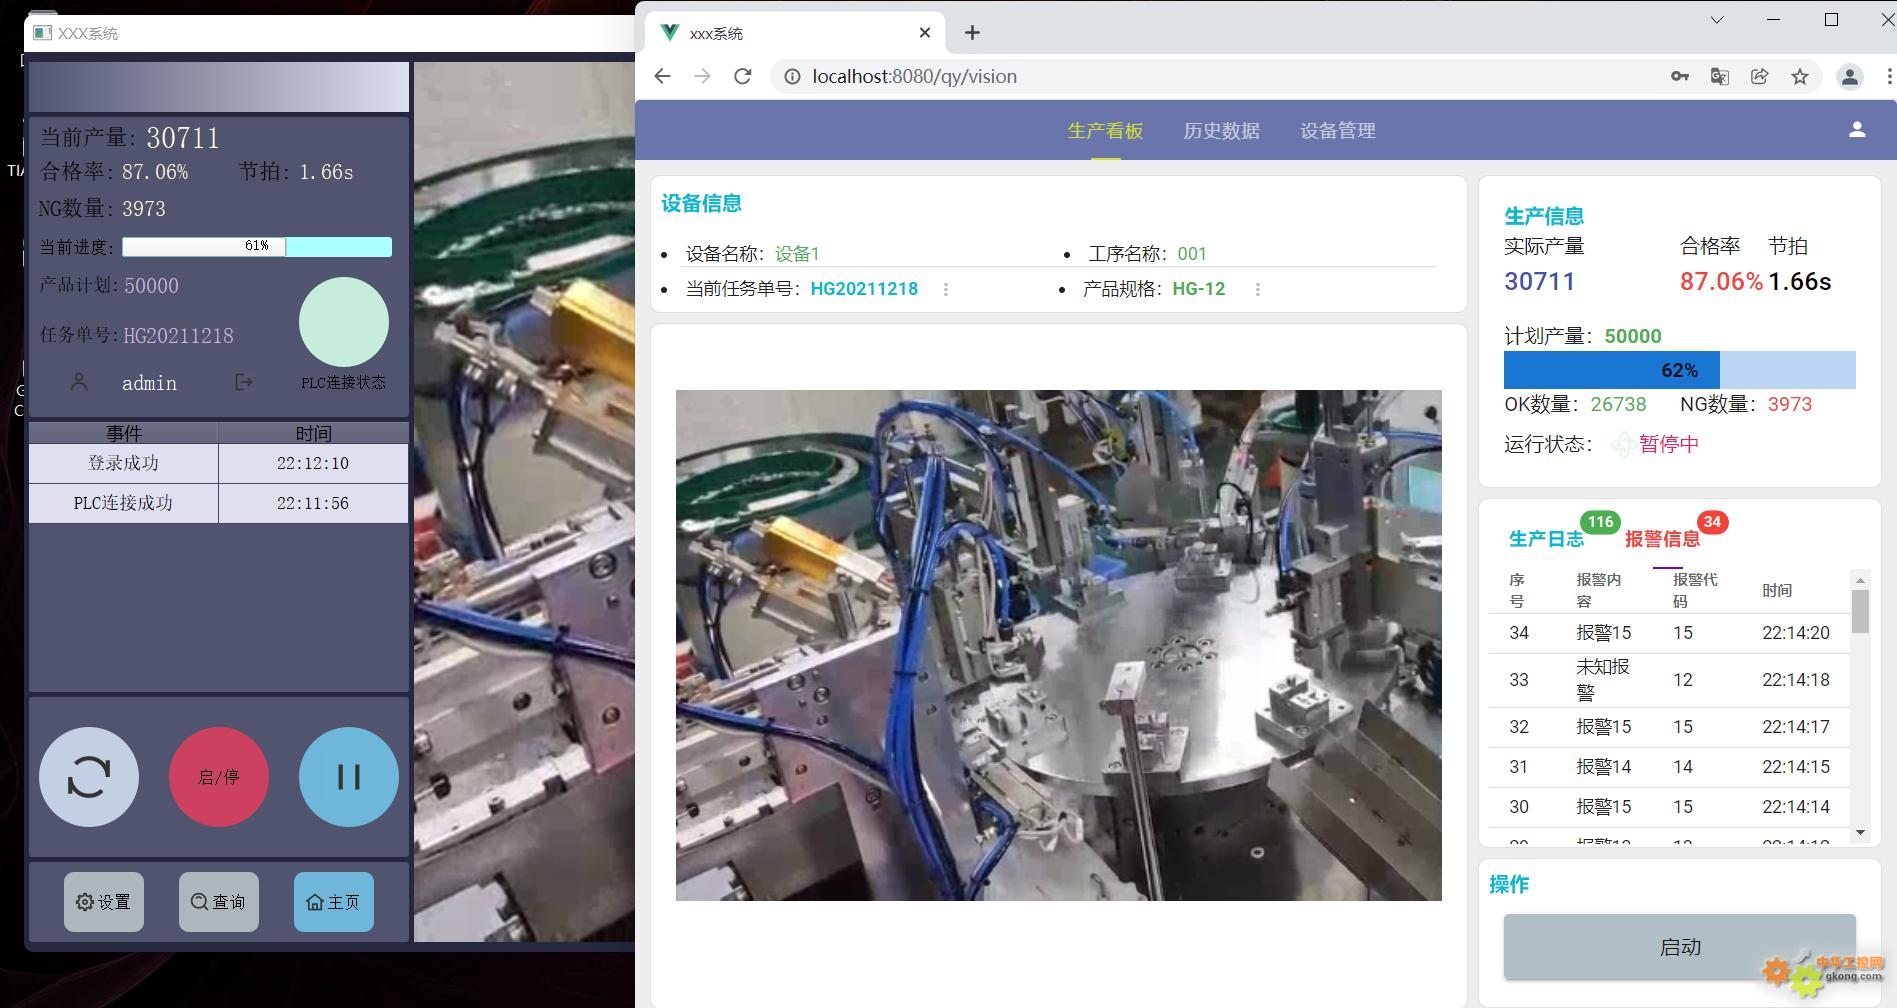Click the task number HG20211218 on web page

pyautogui.click(x=864, y=289)
